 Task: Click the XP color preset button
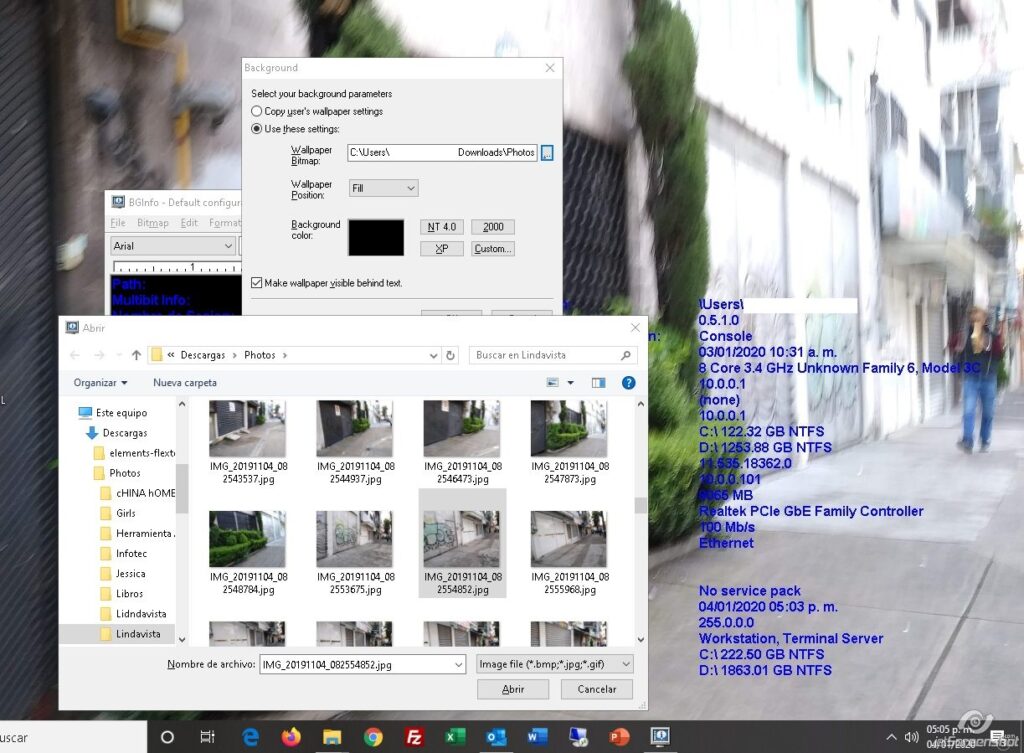(441, 249)
